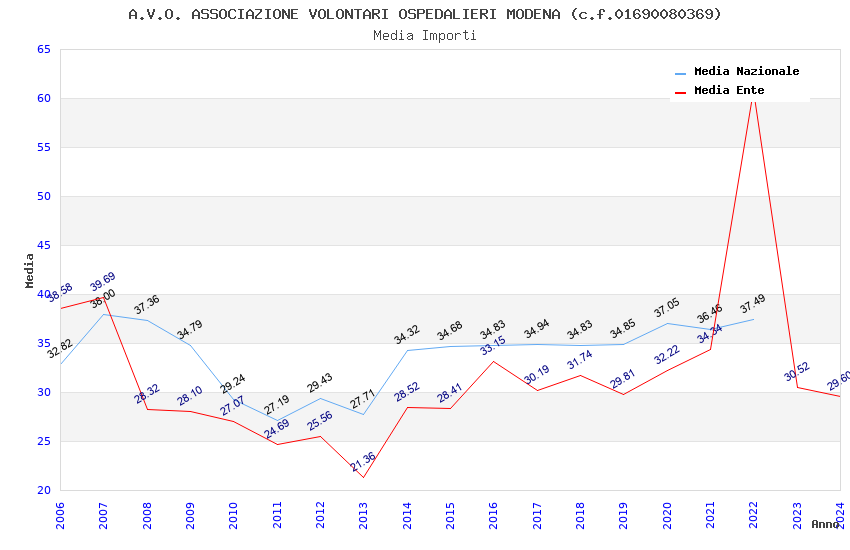Click the Media Importi subtitle
This screenshot has width=850, height=550.
tap(424, 36)
